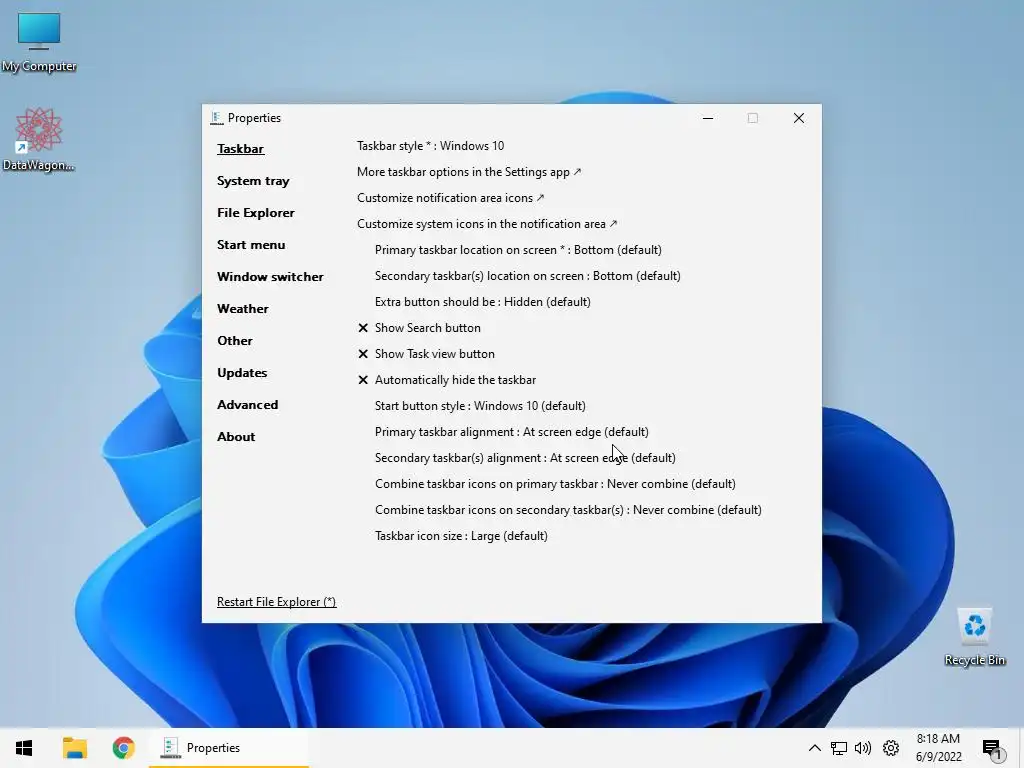Screen dimensions: 1024x768
Task: Open the Updates section
Action: point(242,373)
